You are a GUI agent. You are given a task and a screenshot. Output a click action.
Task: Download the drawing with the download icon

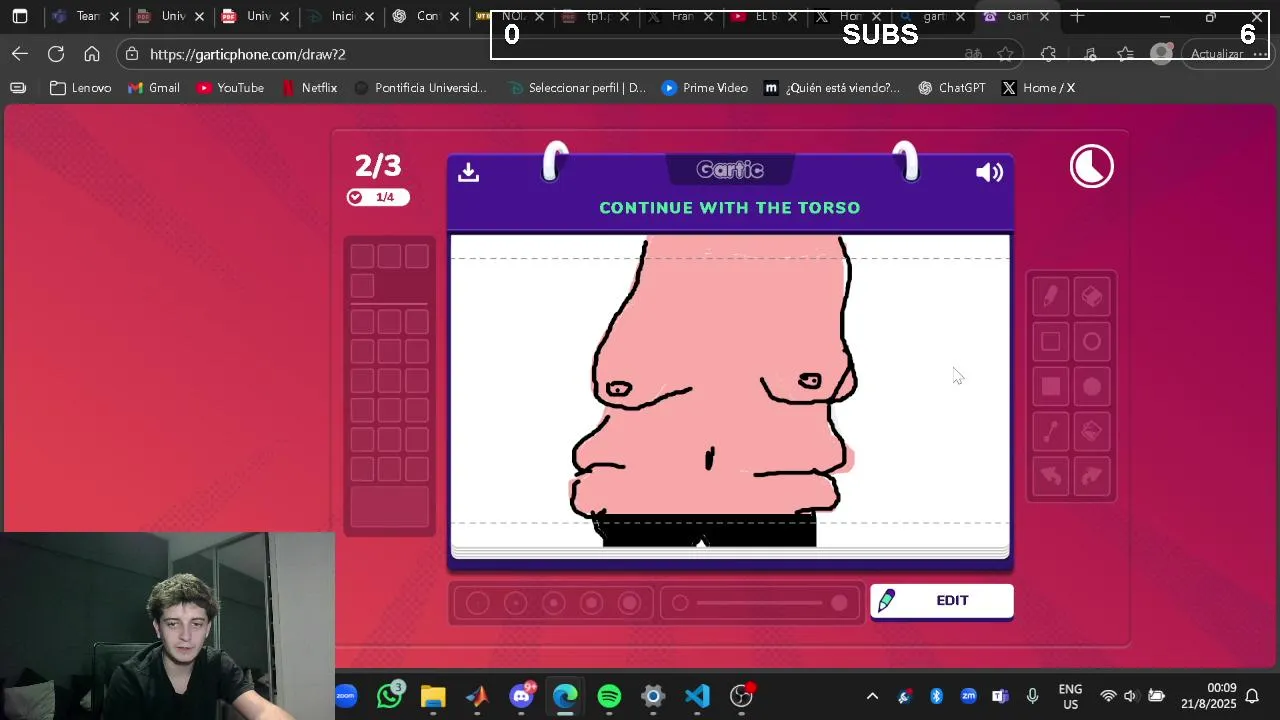click(468, 172)
